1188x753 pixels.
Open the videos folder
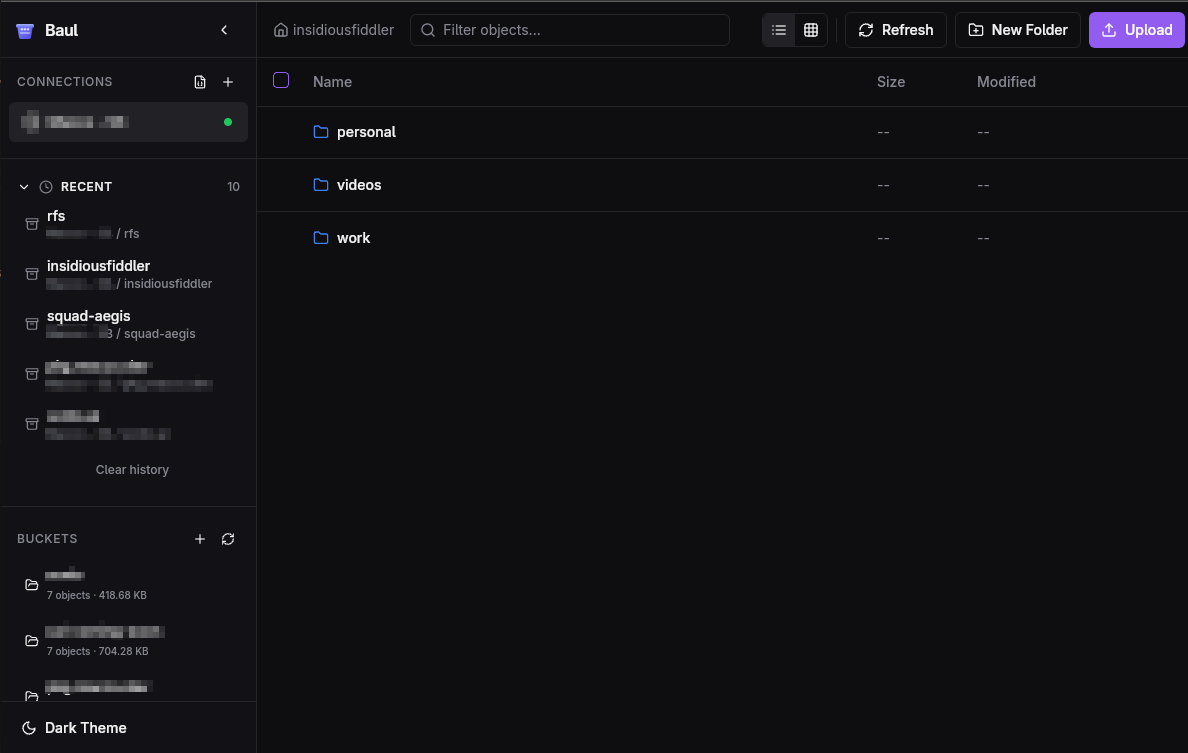pyautogui.click(x=358, y=185)
